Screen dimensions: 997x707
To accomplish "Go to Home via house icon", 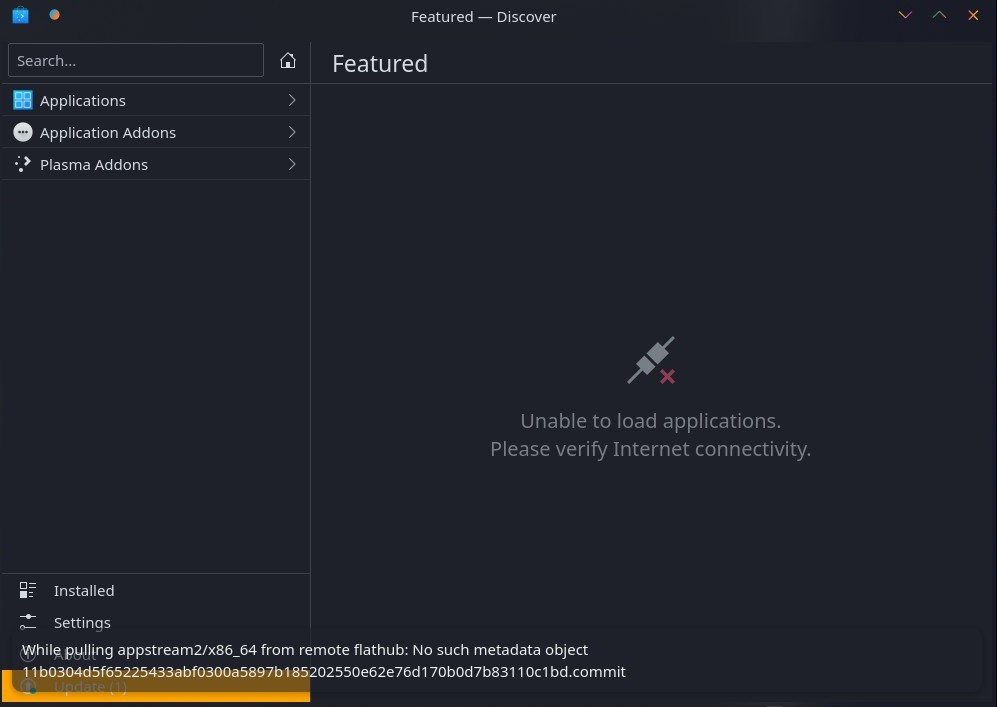I will tap(287, 60).
